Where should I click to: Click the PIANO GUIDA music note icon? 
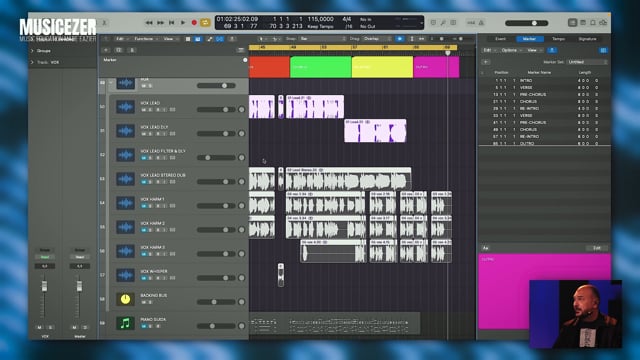[x=125, y=323]
